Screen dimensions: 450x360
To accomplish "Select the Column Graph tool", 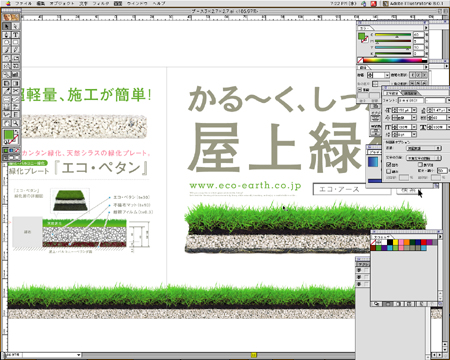I will (16, 74).
